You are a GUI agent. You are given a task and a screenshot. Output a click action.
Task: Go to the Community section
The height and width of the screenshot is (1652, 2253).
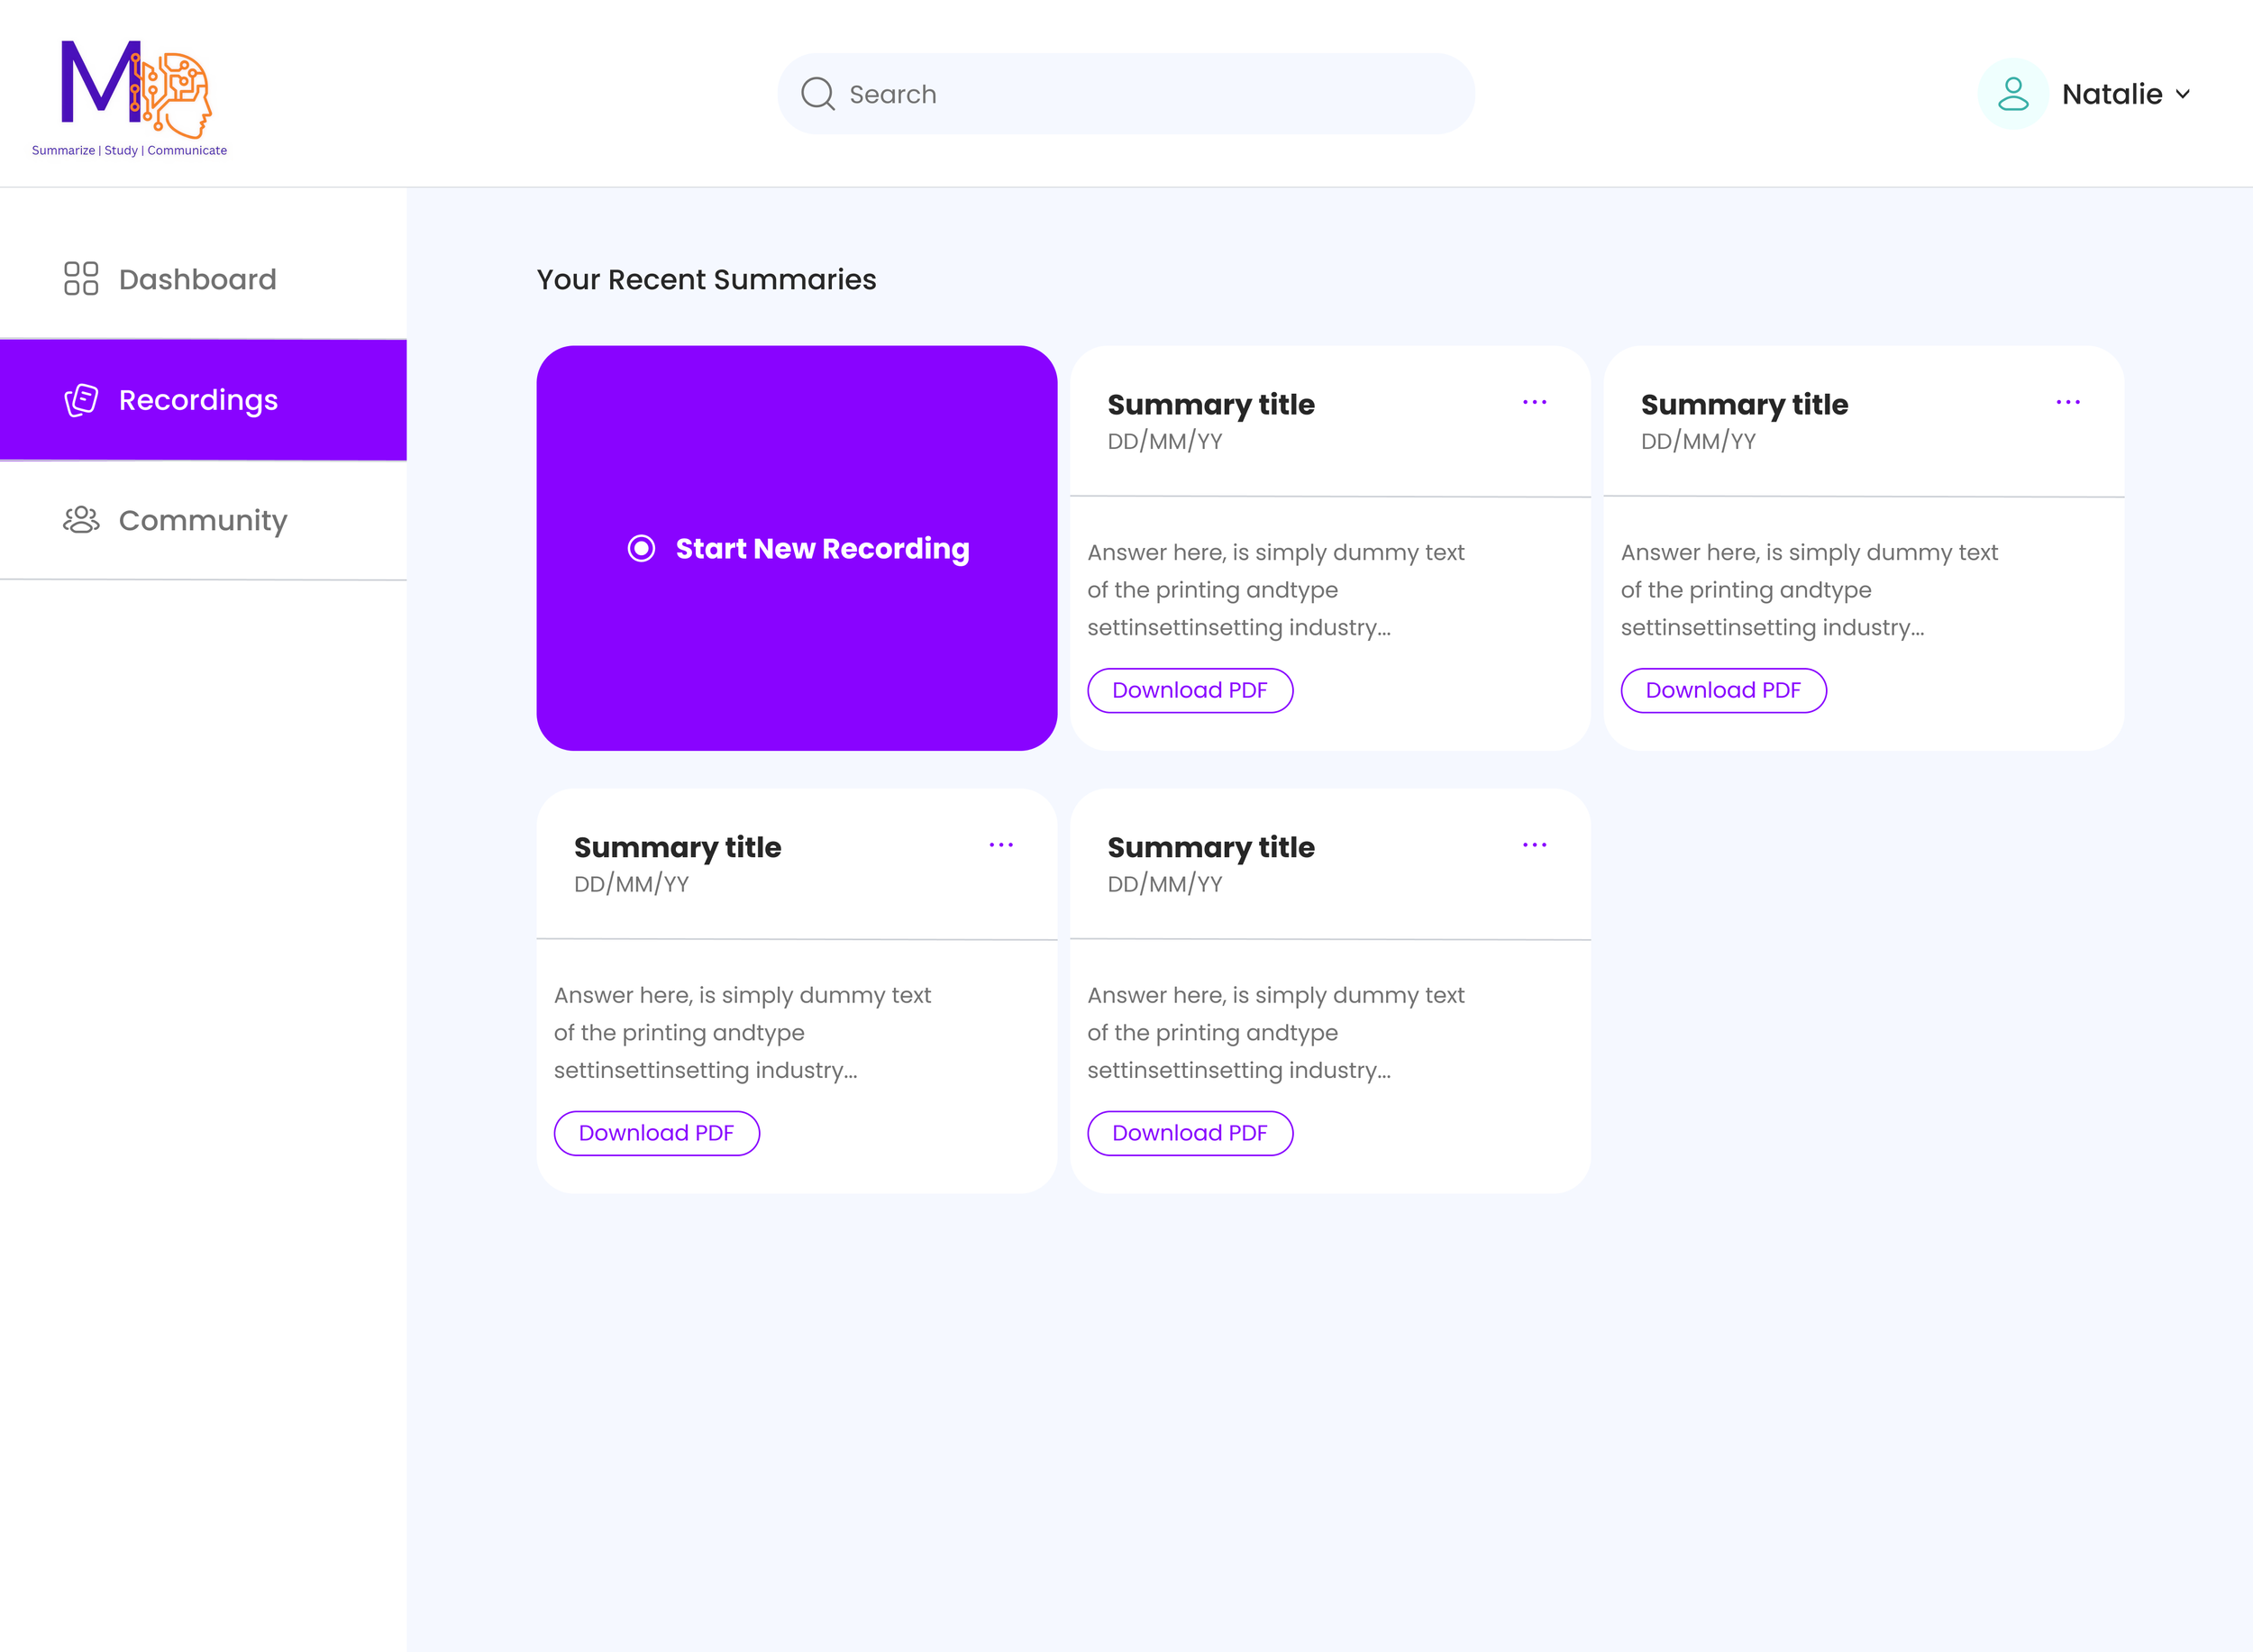click(203, 520)
